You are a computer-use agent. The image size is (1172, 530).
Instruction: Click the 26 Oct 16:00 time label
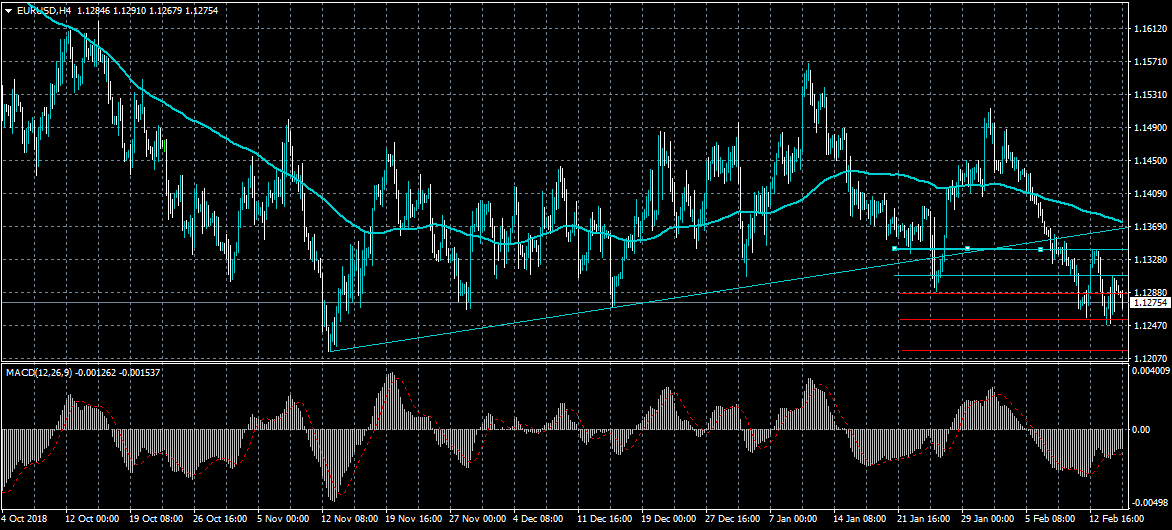click(220, 518)
